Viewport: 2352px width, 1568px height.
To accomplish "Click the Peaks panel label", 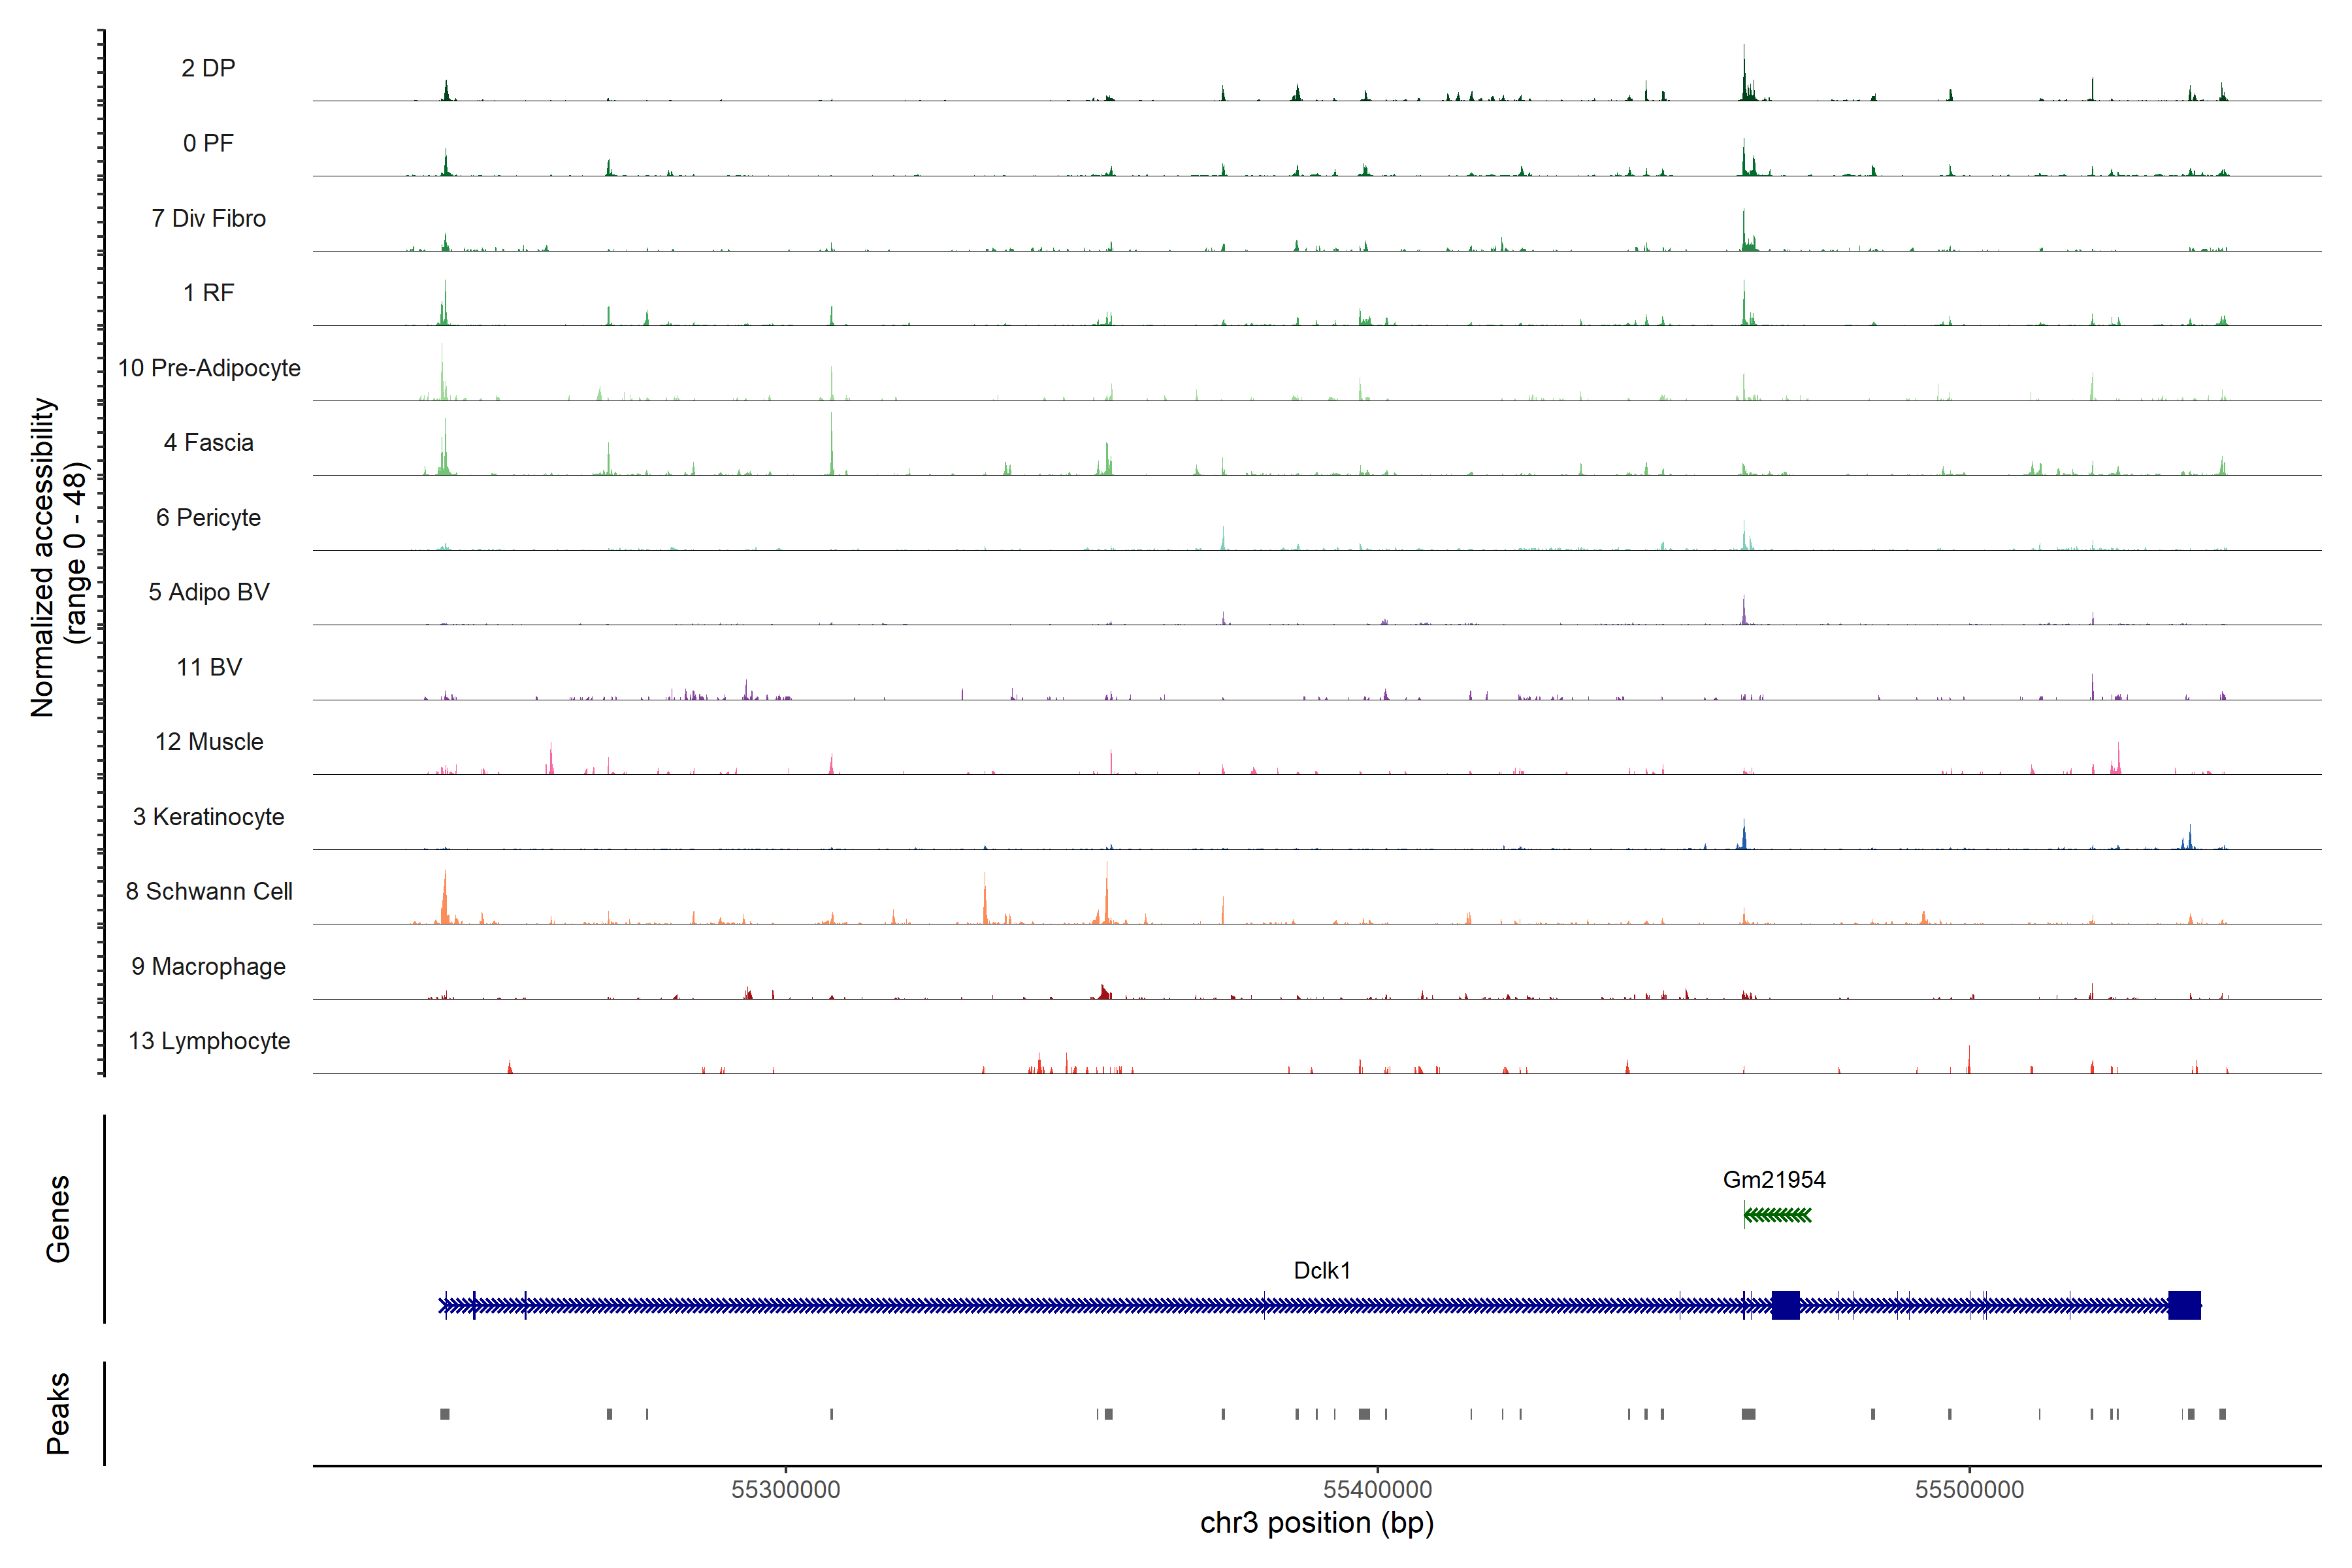I will coord(58,1413).
